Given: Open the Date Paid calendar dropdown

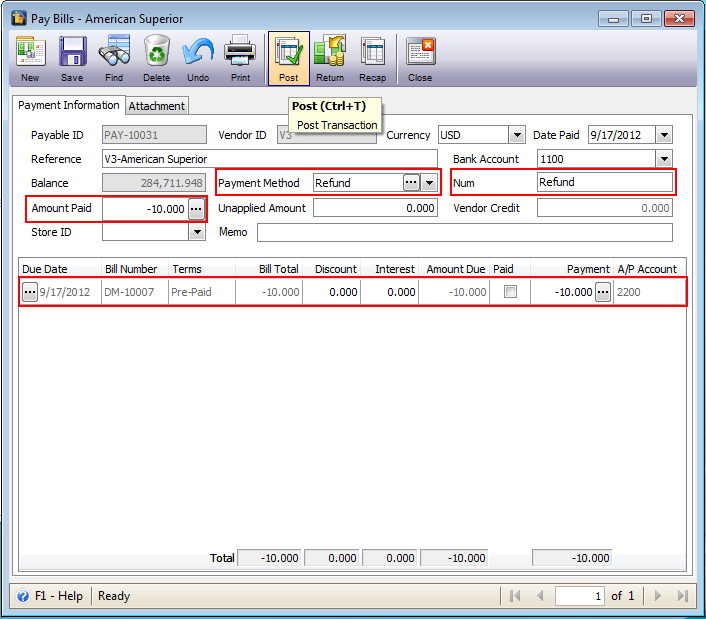Looking at the screenshot, I should [664, 135].
